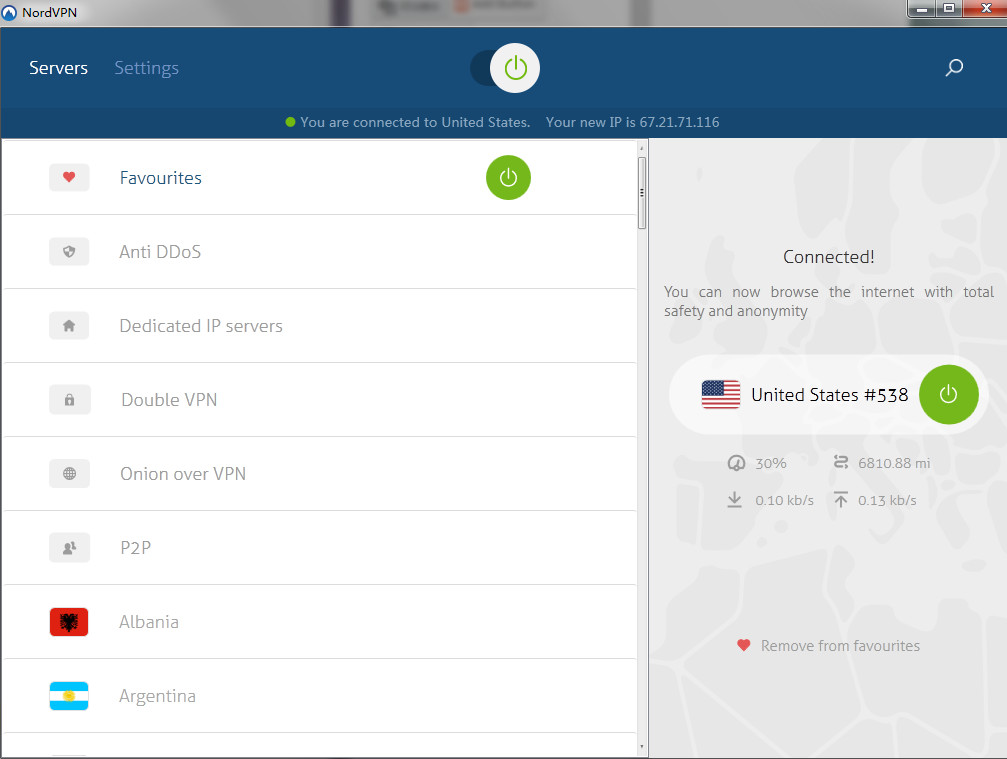Open the search magnifier icon
This screenshot has height=759, width=1007.
(954, 67)
